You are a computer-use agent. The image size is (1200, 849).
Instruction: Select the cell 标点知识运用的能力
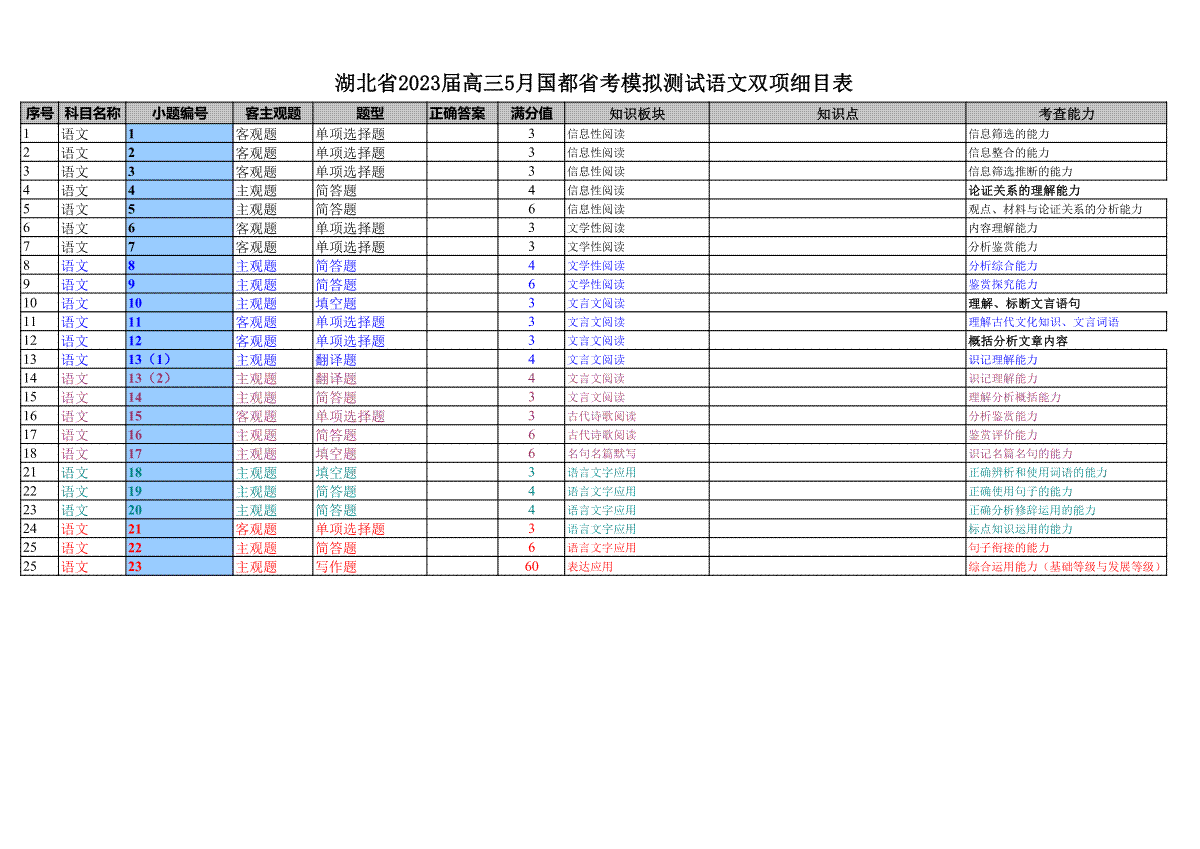[x=1066, y=529]
